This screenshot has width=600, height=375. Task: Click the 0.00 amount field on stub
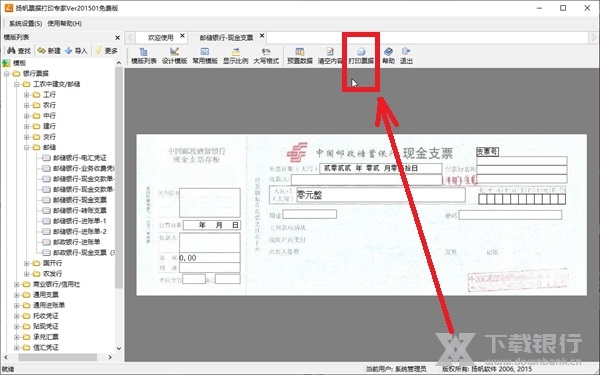(x=210, y=258)
